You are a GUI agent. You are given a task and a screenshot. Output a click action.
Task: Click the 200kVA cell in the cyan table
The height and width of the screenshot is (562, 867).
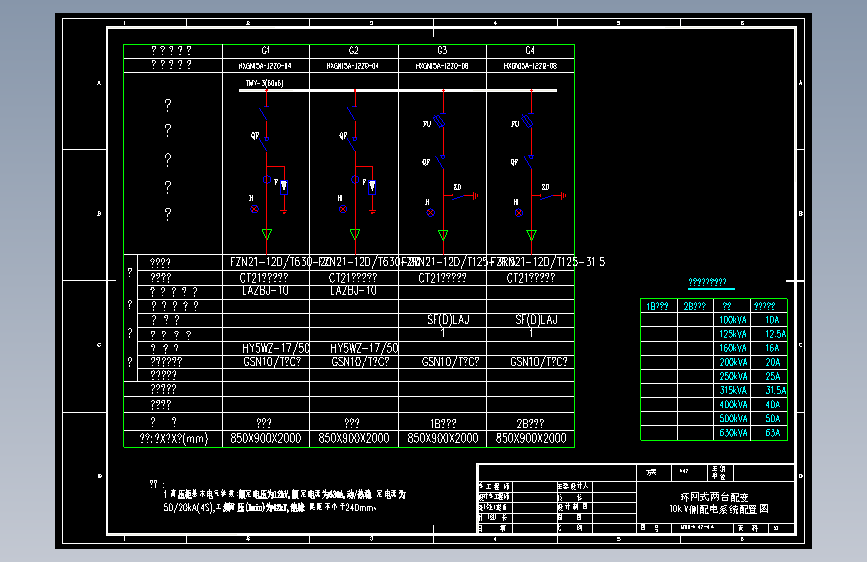tap(733, 362)
